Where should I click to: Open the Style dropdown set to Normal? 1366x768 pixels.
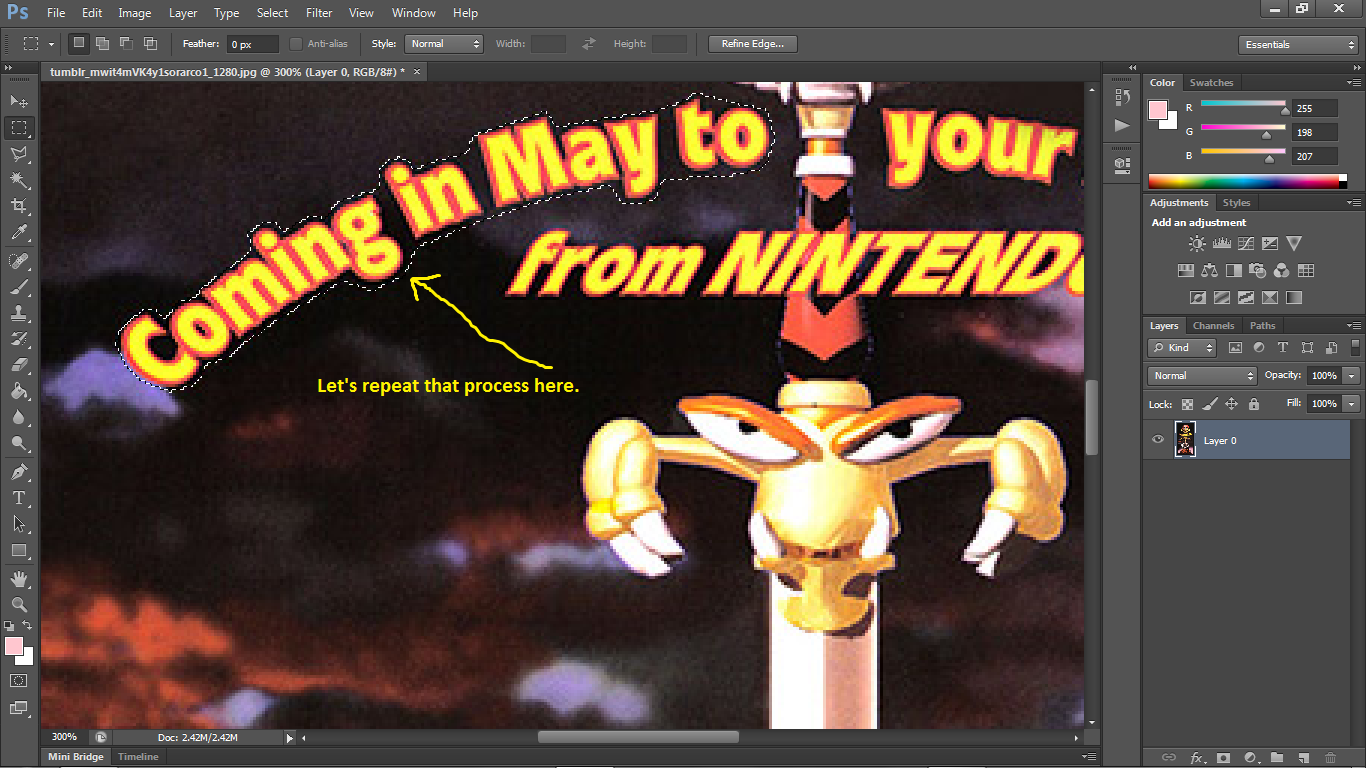tap(444, 44)
